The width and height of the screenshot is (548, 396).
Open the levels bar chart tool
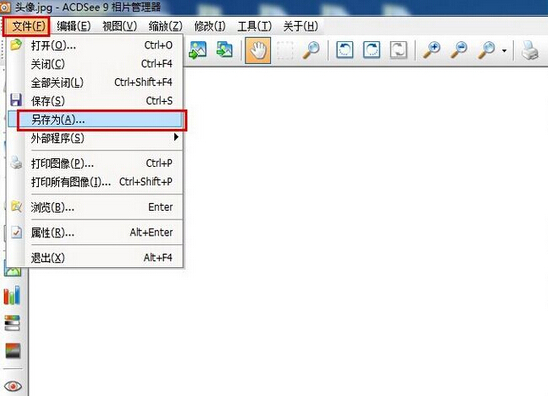[x=12, y=295]
